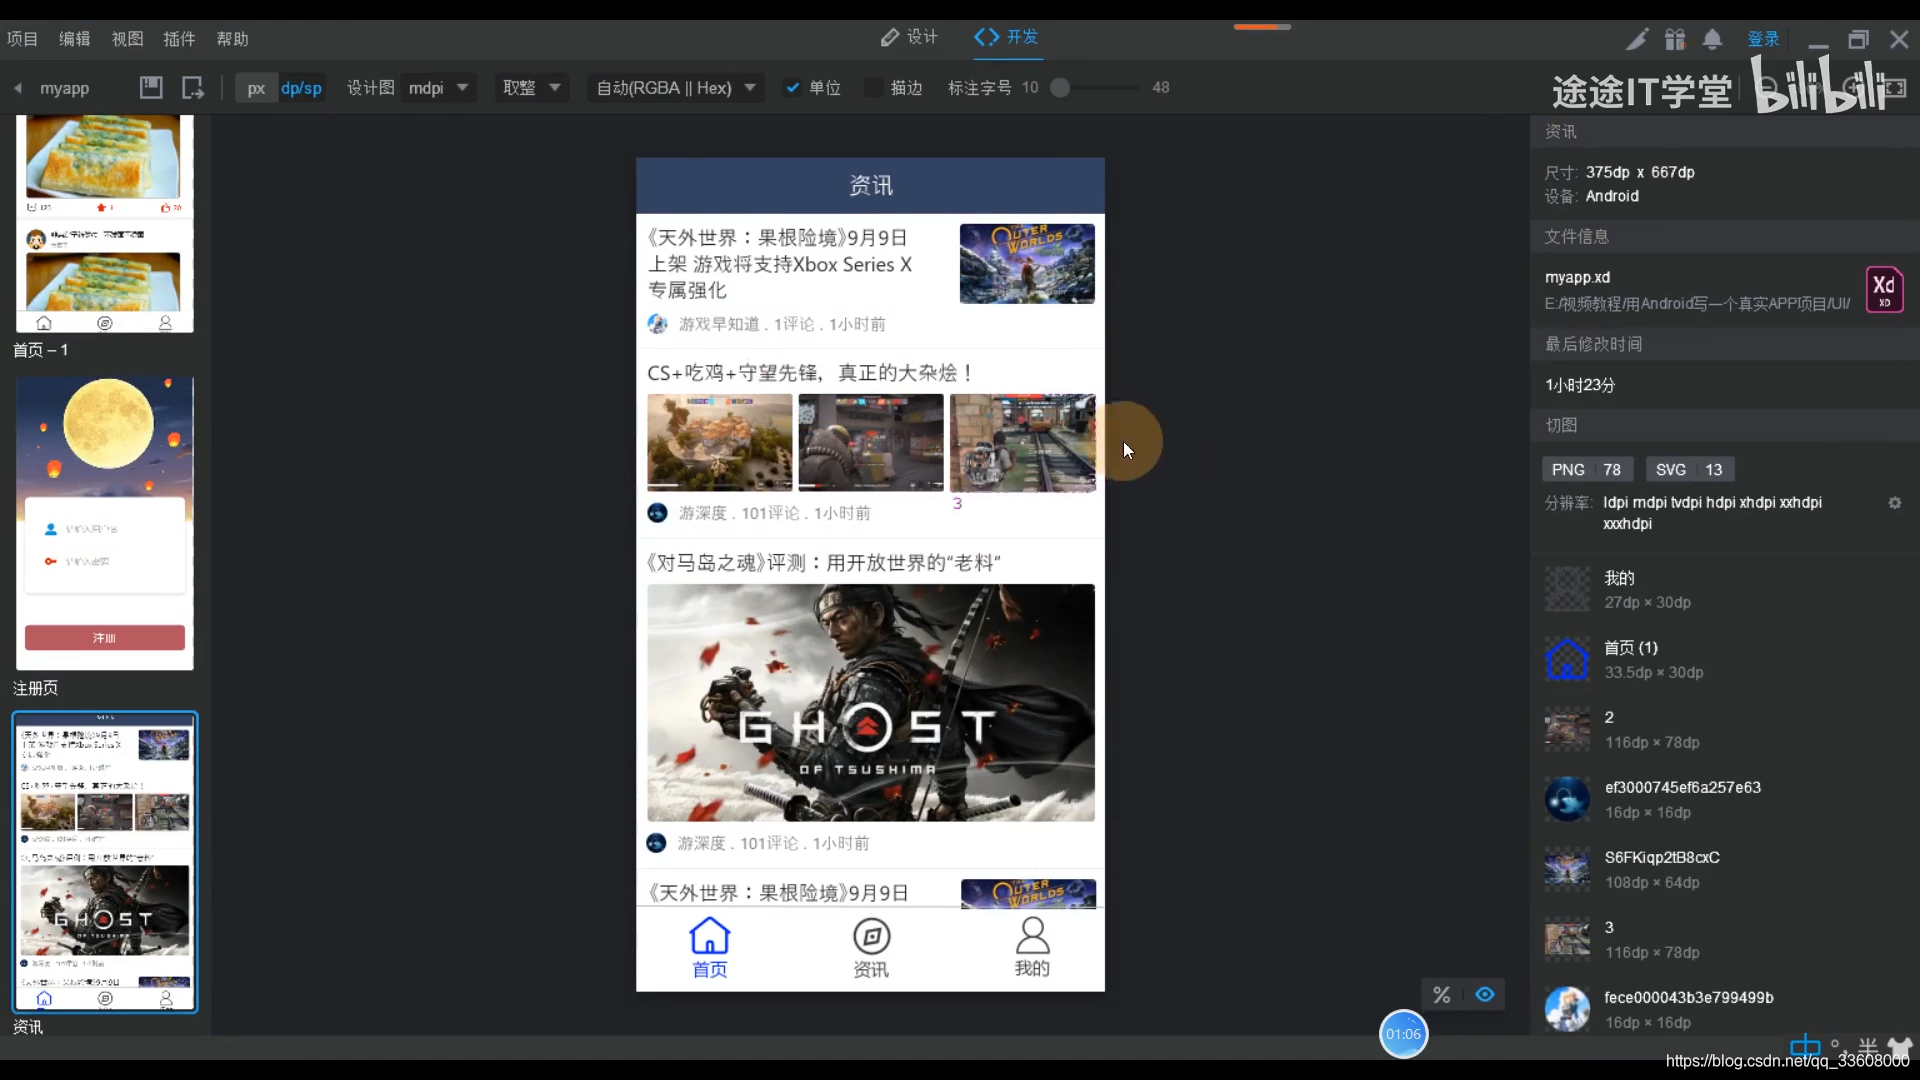Screen dimensions: 1920x1080
Task: Click the 1小时23分 modified time text
Action: click(x=1580, y=385)
